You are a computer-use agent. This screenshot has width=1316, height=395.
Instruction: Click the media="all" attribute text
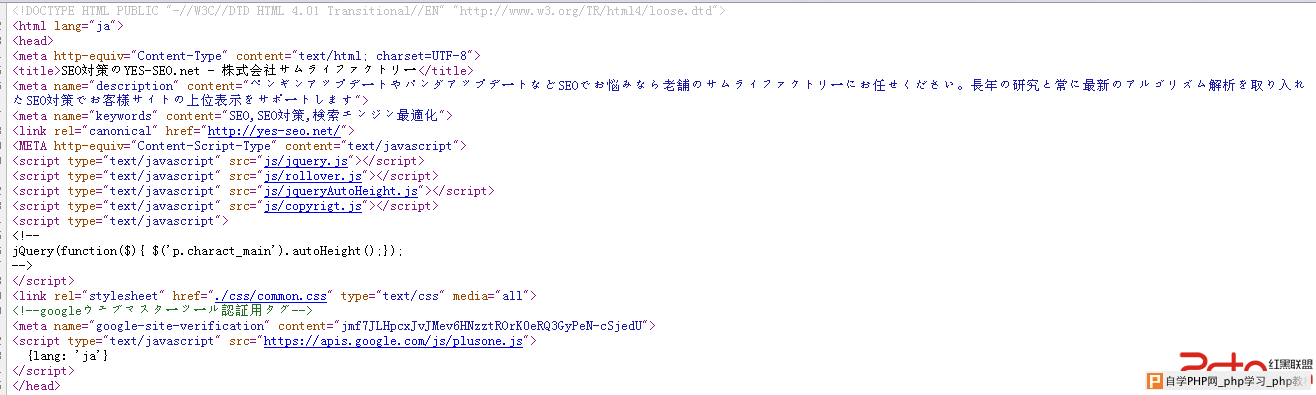[492, 296]
